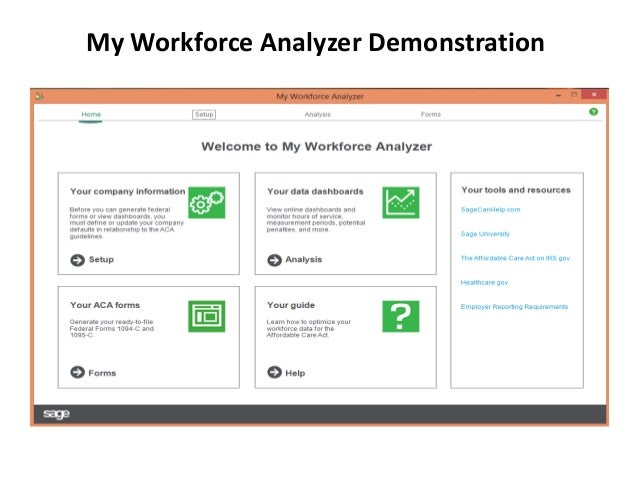Screen dimensions: 638x479
Task: Click the Your tools and resources heading
Action: tap(516, 190)
